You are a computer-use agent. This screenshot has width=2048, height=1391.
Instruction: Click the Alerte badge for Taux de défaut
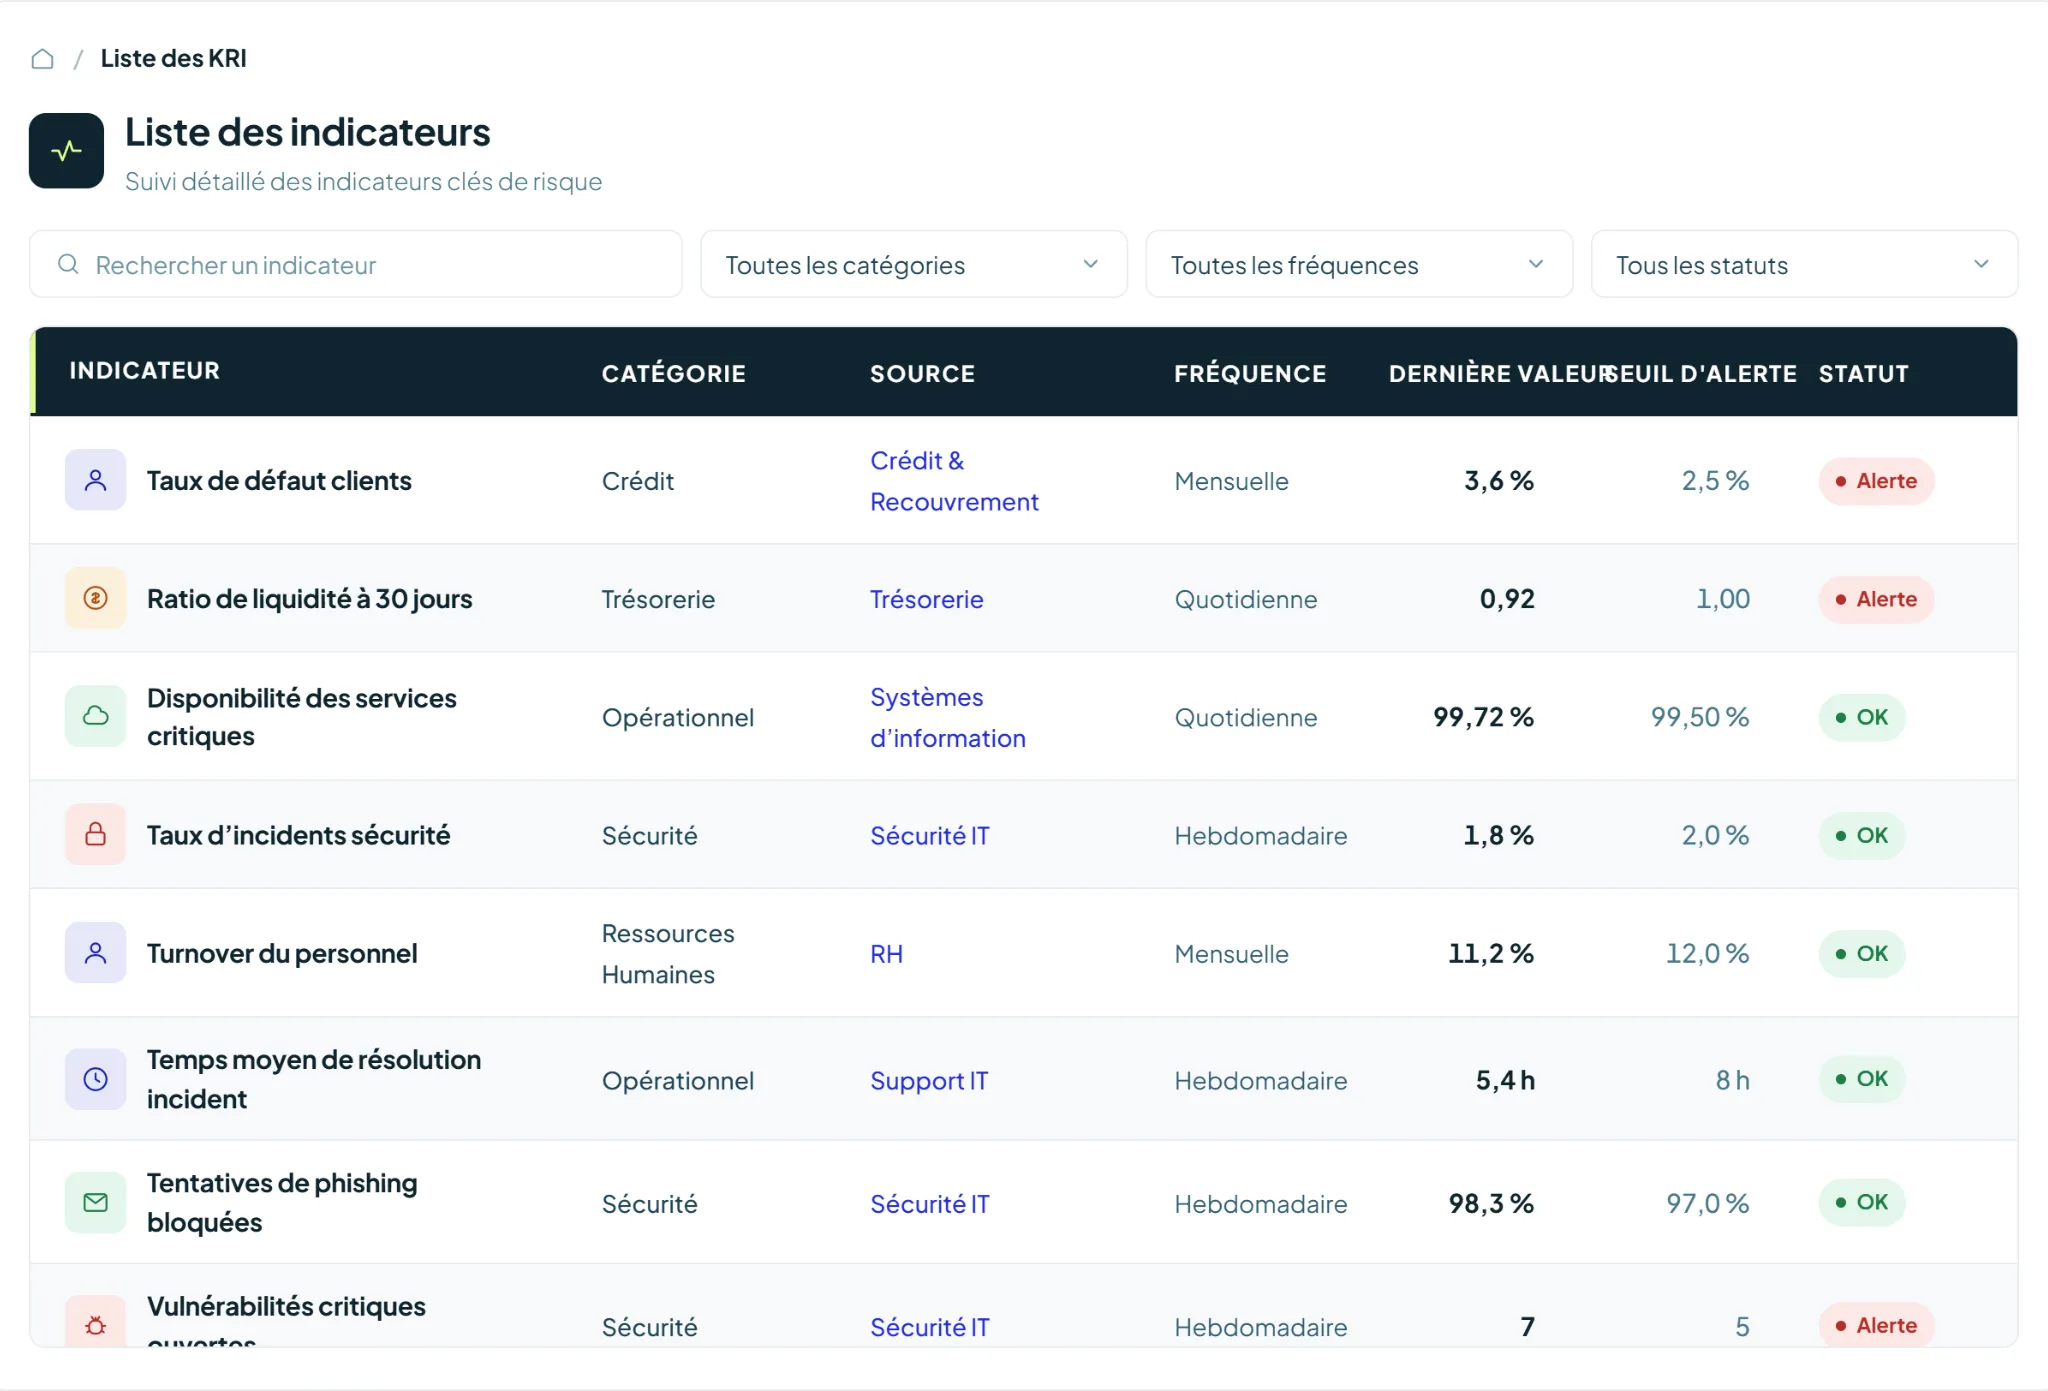(x=1876, y=481)
